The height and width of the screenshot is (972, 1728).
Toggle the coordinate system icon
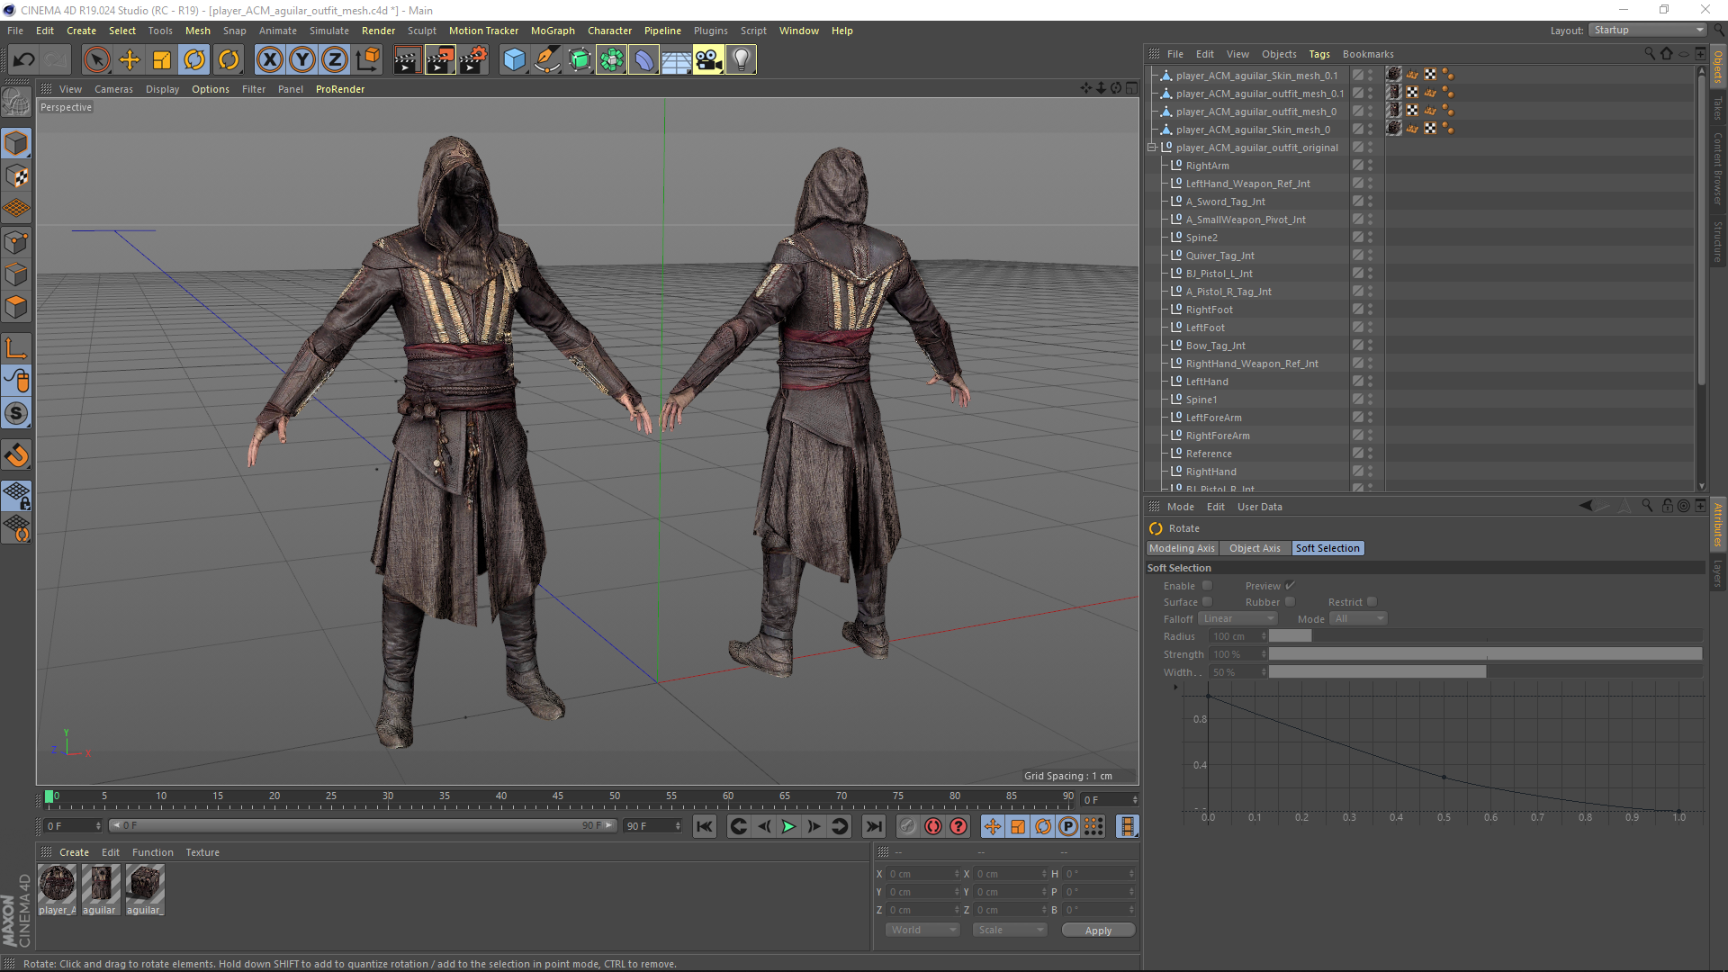[x=367, y=60]
